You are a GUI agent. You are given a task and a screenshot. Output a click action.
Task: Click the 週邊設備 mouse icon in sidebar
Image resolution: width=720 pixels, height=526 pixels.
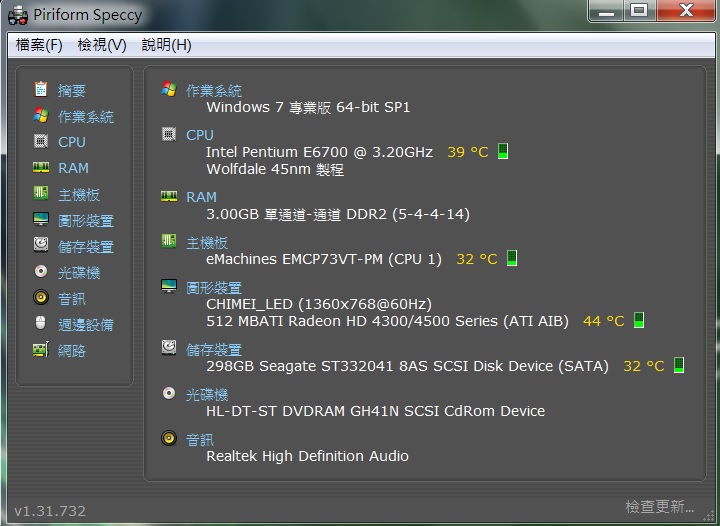tap(41, 323)
